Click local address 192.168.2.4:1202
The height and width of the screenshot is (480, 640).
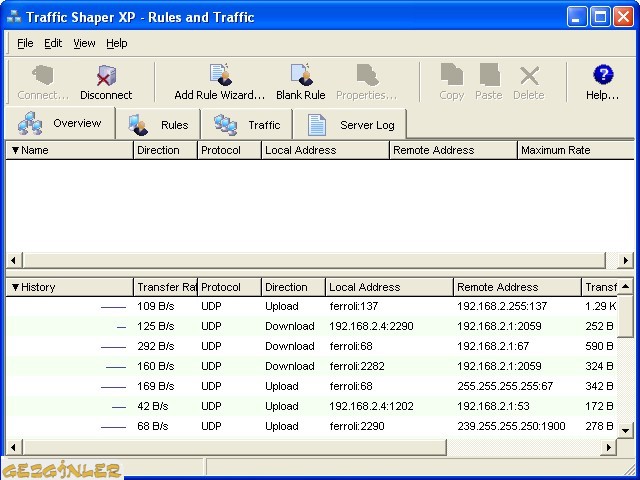(x=371, y=407)
